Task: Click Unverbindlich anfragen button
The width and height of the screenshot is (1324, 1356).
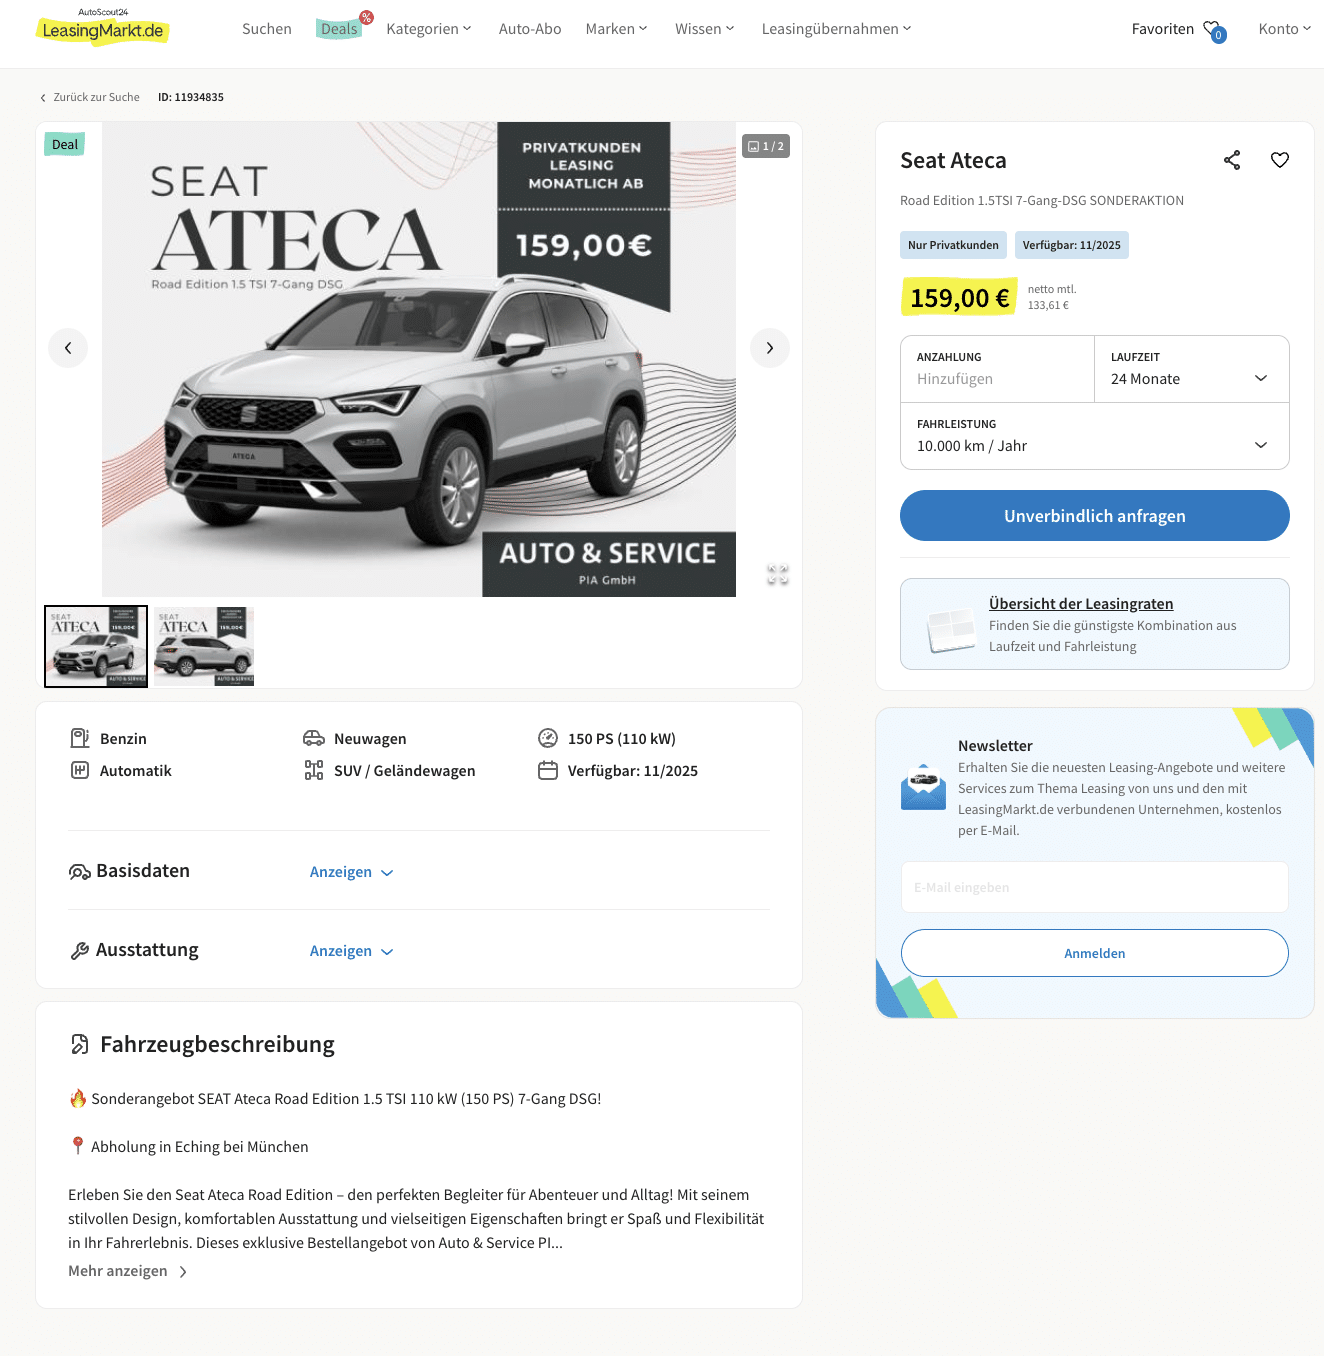Action: coord(1095,516)
